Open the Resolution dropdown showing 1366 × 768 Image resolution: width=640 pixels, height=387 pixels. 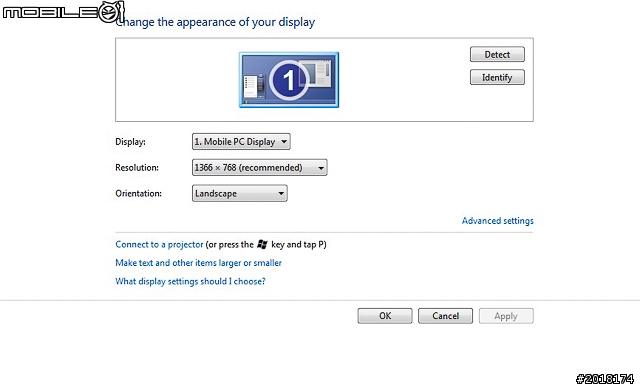(x=259, y=167)
